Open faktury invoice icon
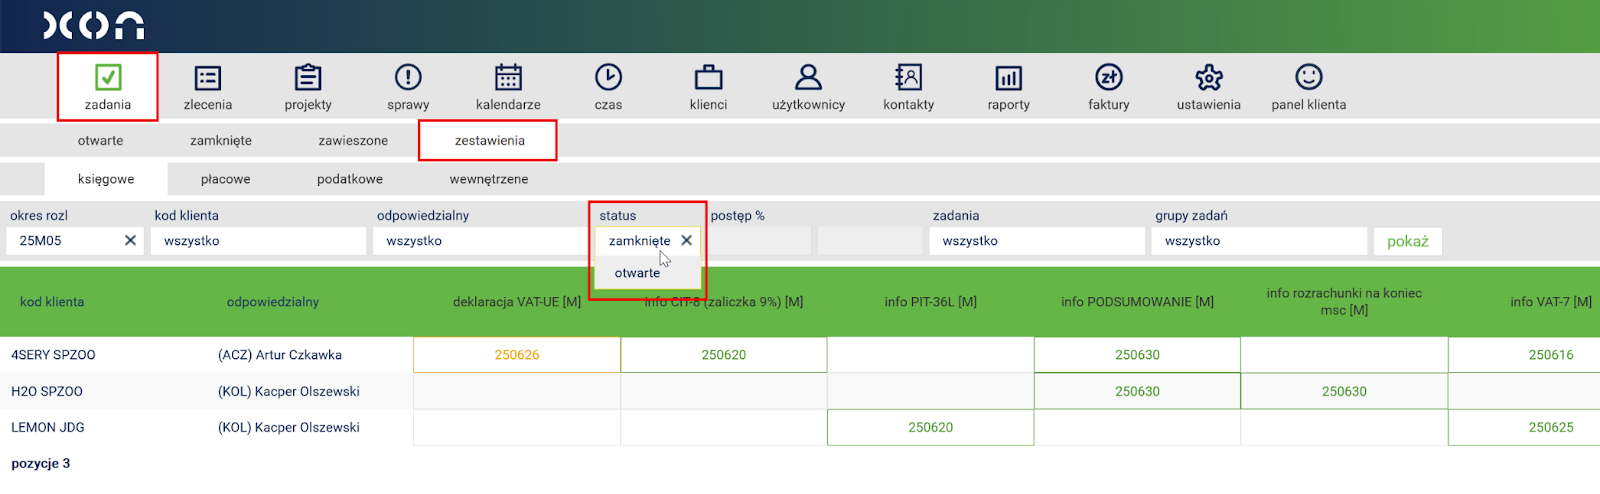1600x494 pixels. [1108, 78]
